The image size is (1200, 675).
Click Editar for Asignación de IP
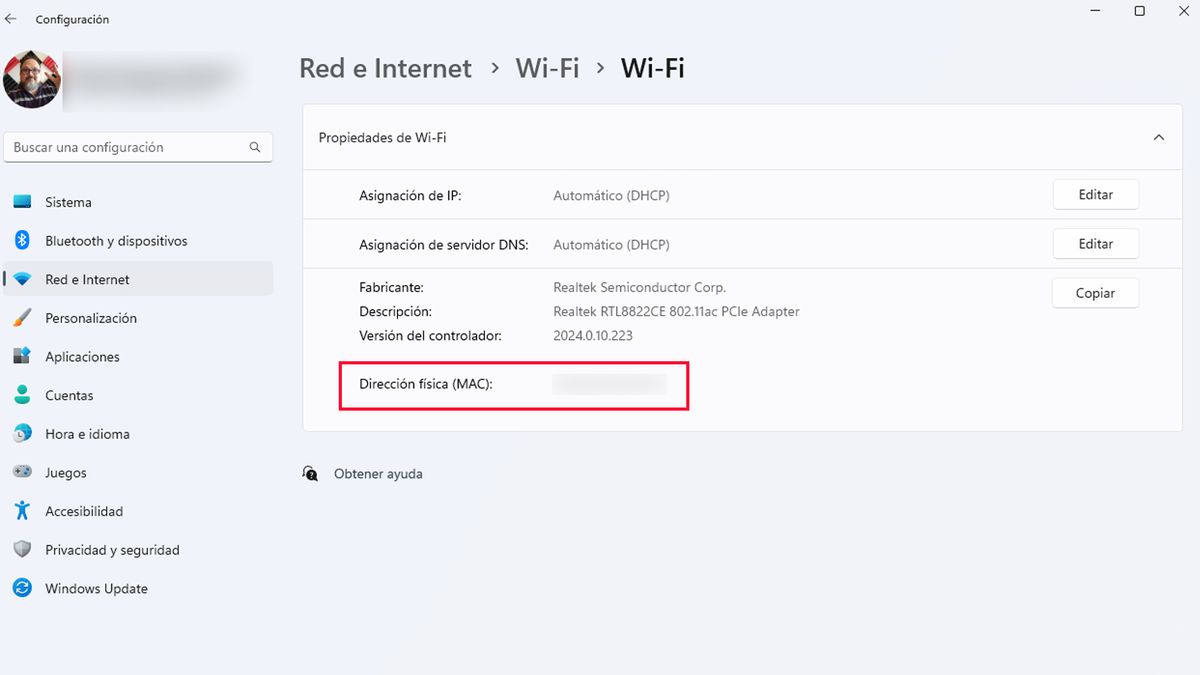coord(1095,194)
